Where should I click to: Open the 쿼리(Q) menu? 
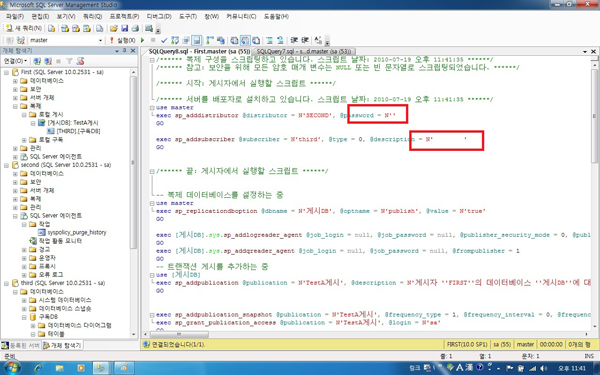click(92, 16)
